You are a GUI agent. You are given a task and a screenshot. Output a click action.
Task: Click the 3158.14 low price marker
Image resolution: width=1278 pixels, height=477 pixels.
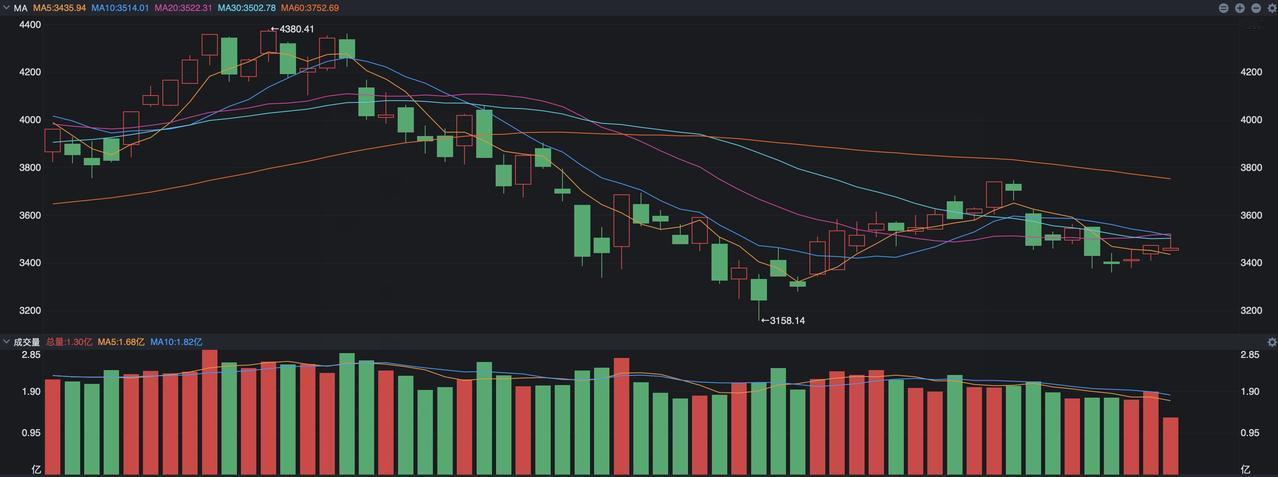[x=783, y=321]
